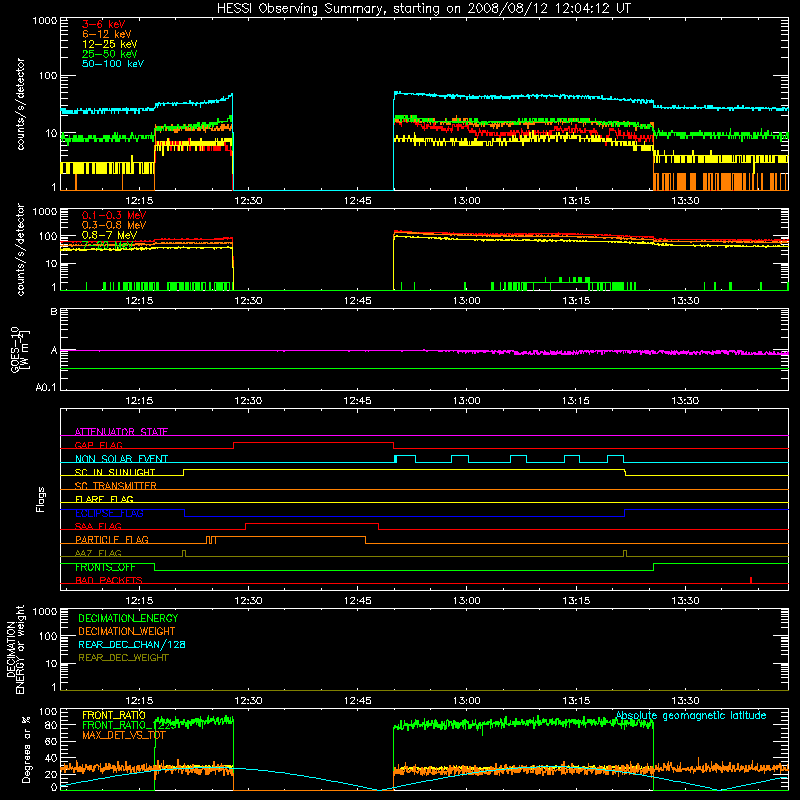Click the SC_TRANSMITTER flag label
This screenshot has width=800, height=800.
[116, 486]
